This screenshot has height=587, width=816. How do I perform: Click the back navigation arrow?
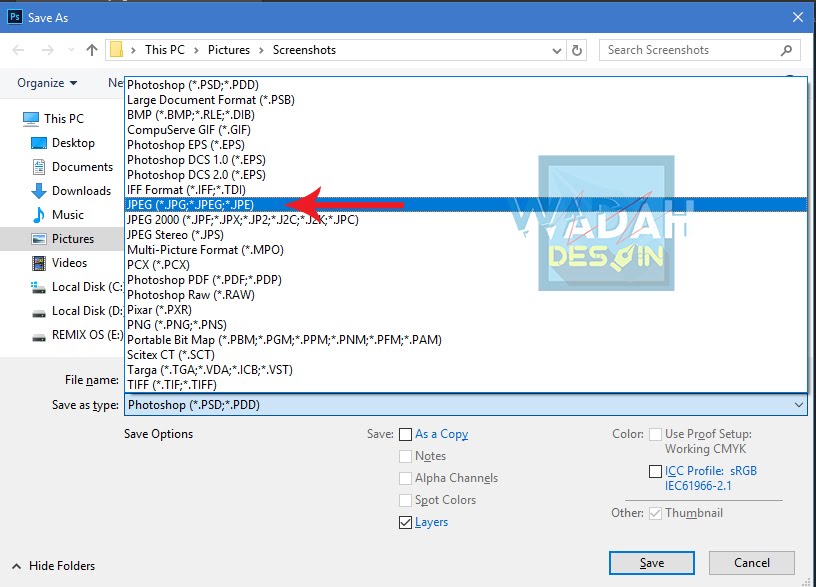[17, 49]
